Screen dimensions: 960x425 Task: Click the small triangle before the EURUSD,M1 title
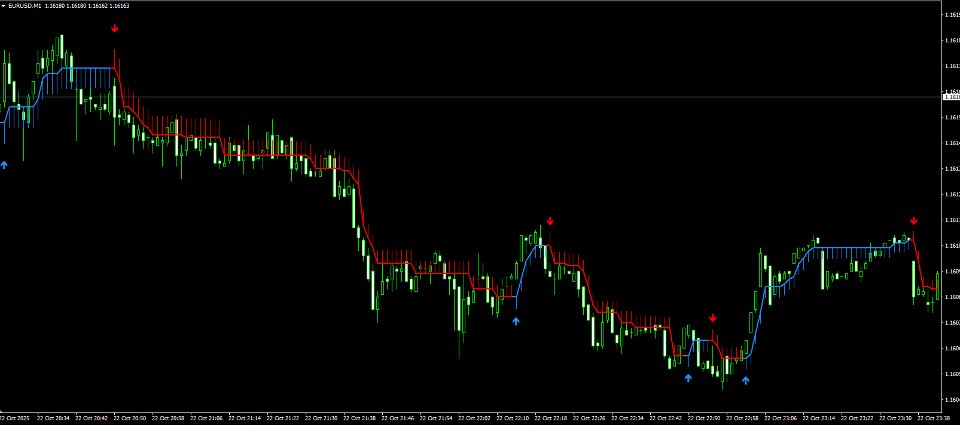tap(4, 5)
